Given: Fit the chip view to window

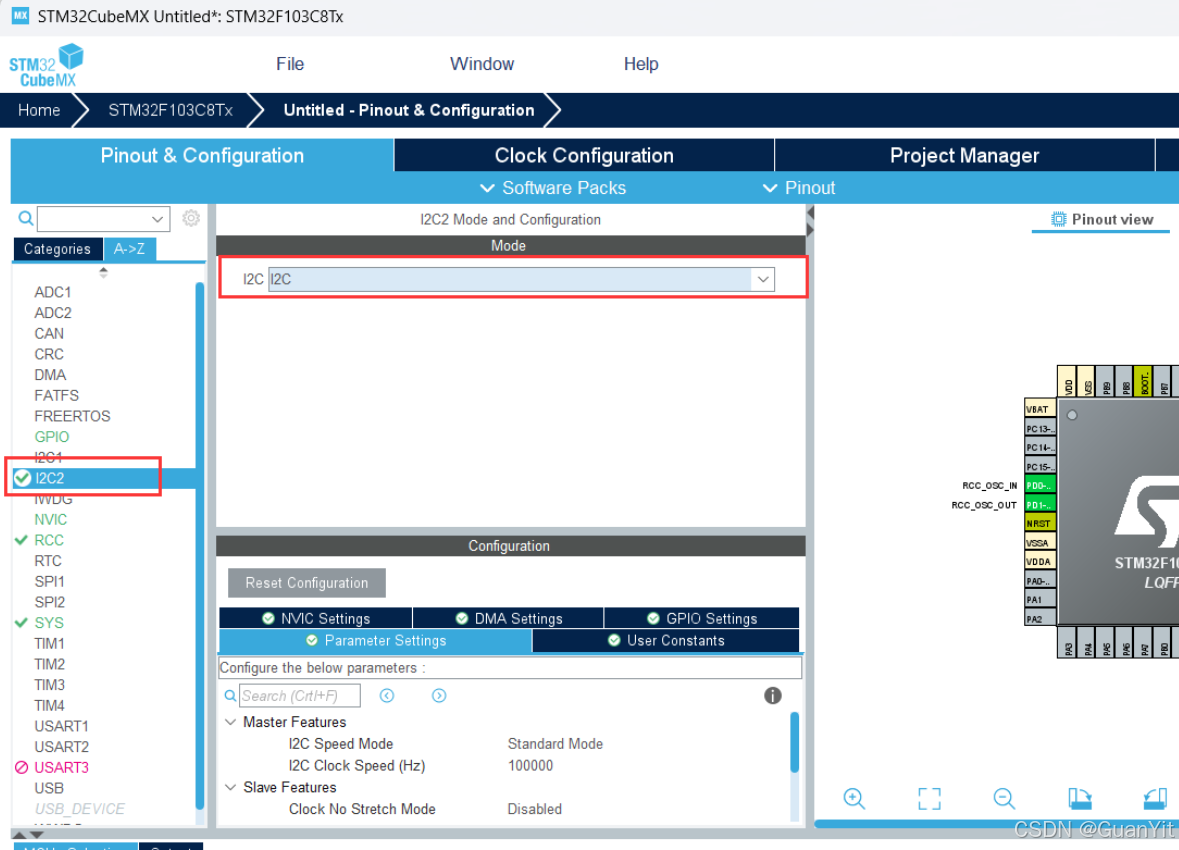Looking at the screenshot, I should coord(929,798).
